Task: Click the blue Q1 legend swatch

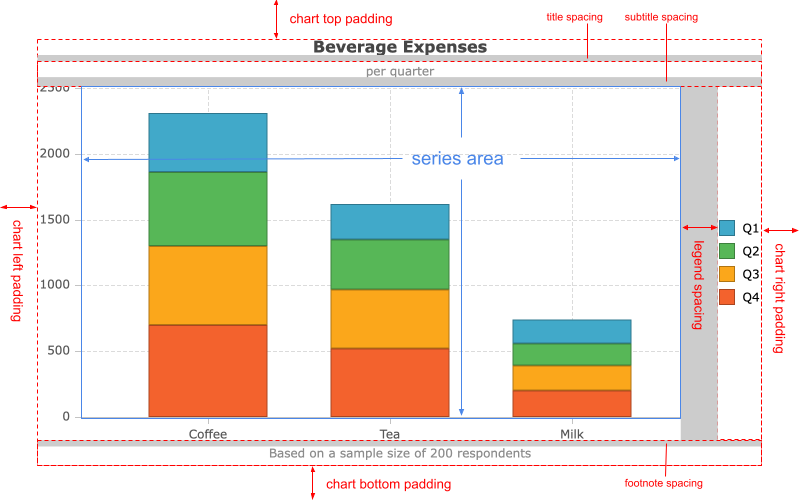Action: point(727,228)
